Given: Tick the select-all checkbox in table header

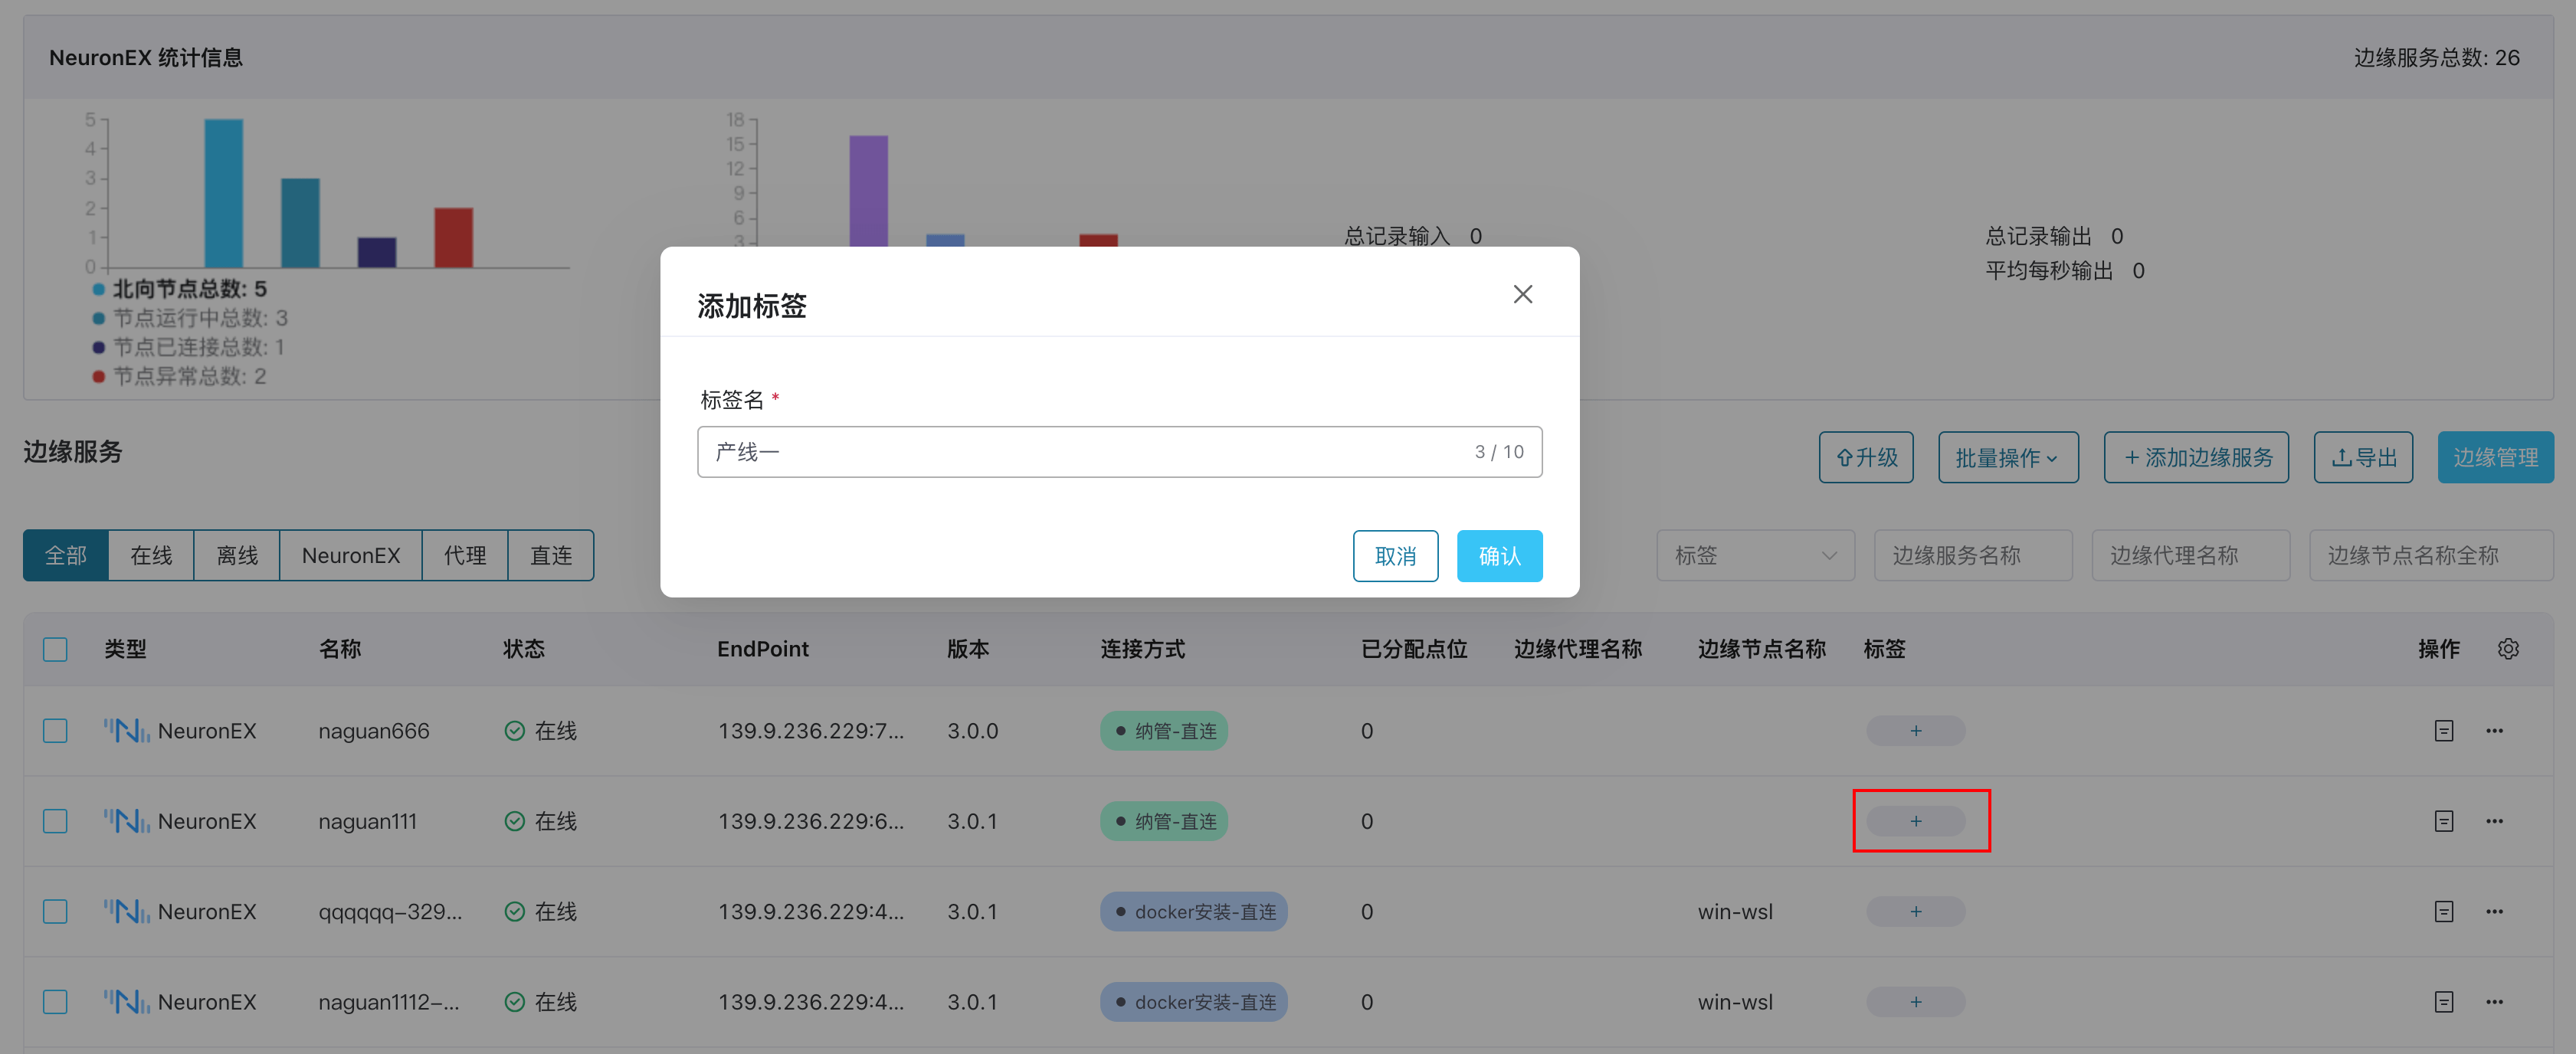Looking at the screenshot, I should point(55,649).
